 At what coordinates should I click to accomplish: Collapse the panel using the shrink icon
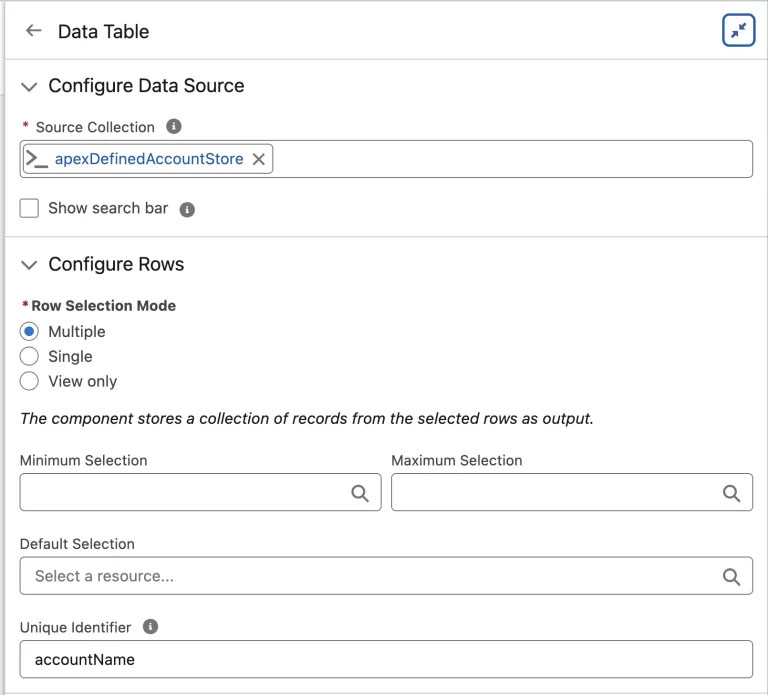pos(738,31)
